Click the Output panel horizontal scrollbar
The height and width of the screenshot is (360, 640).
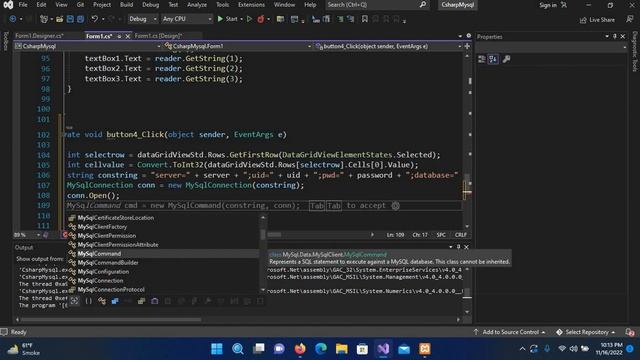(110, 320)
